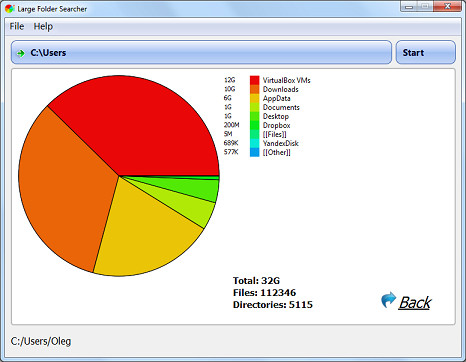This screenshot has width=466, height=362.
Task: Select the yellow AppData legend swatch
Action: pyautogui.click(x=254, y=98)
